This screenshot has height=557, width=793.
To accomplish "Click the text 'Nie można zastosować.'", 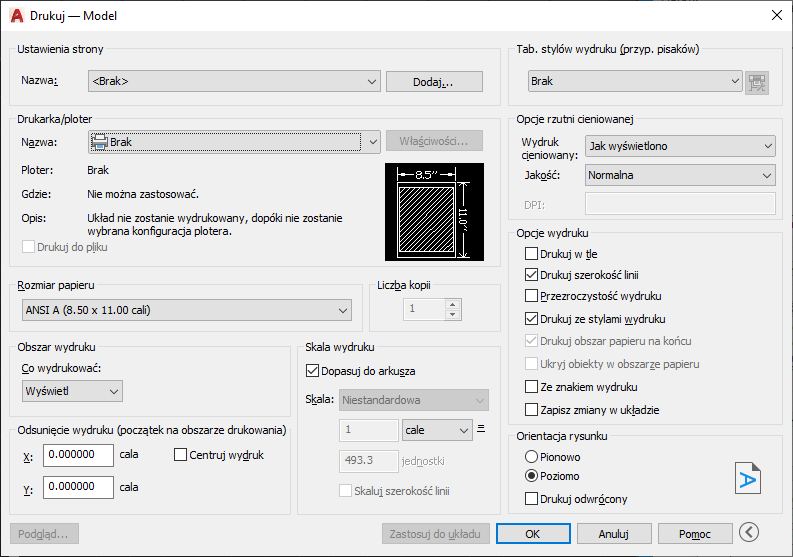I will point(143,194).
